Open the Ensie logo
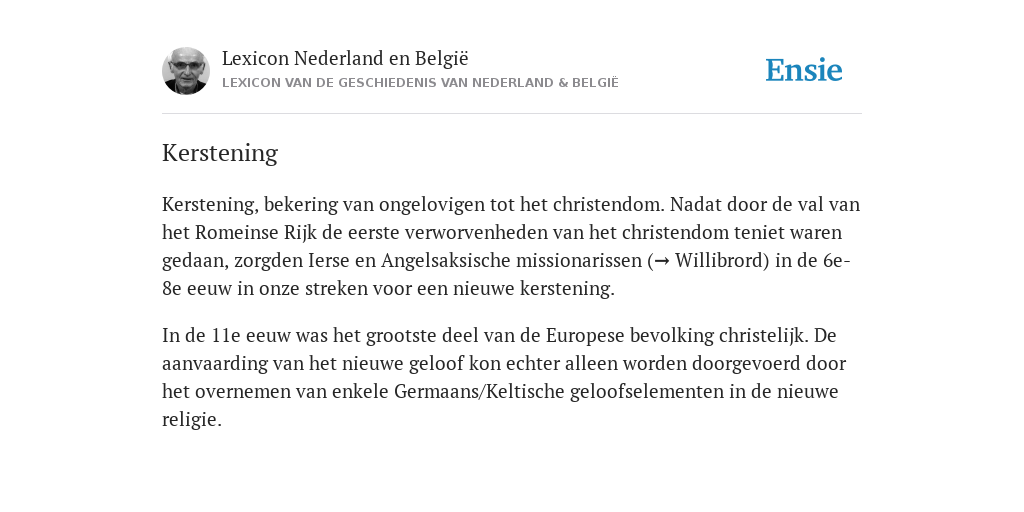This screenshot has width=1024, height=512. click(x=804, y=70)
